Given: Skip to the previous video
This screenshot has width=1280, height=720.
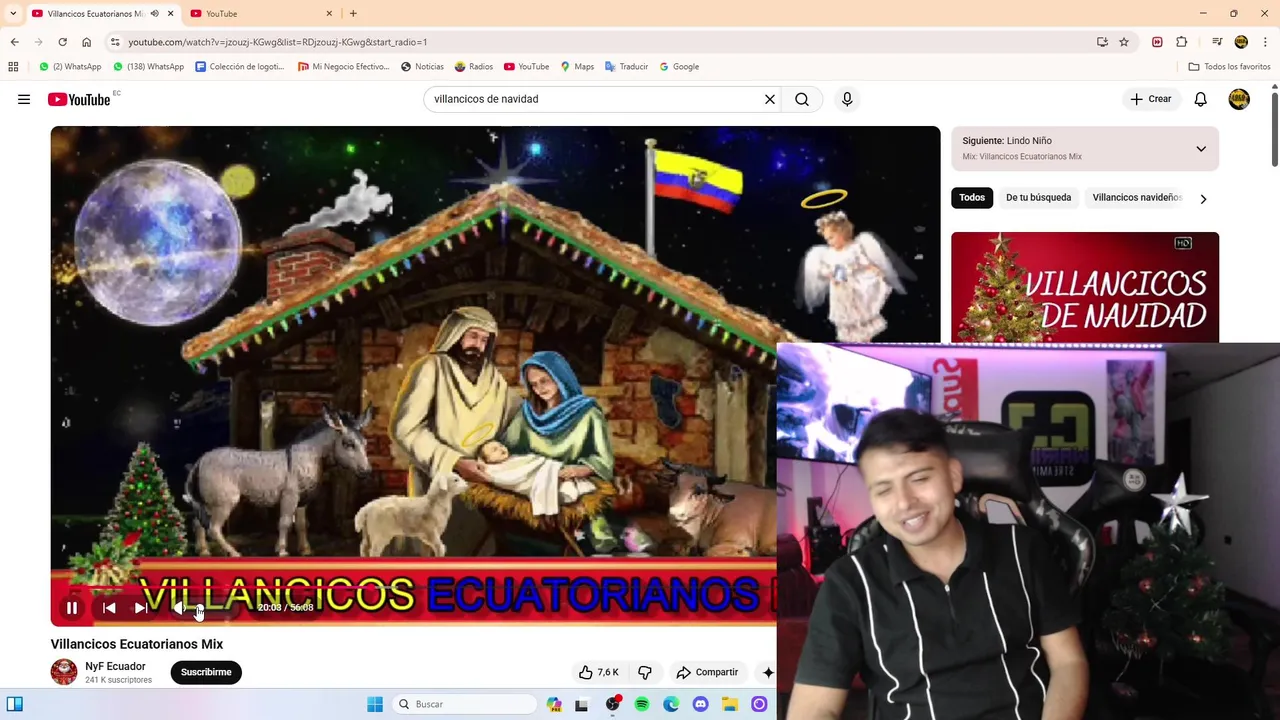Looking at the screenshot, I should [x=109, y=608].
